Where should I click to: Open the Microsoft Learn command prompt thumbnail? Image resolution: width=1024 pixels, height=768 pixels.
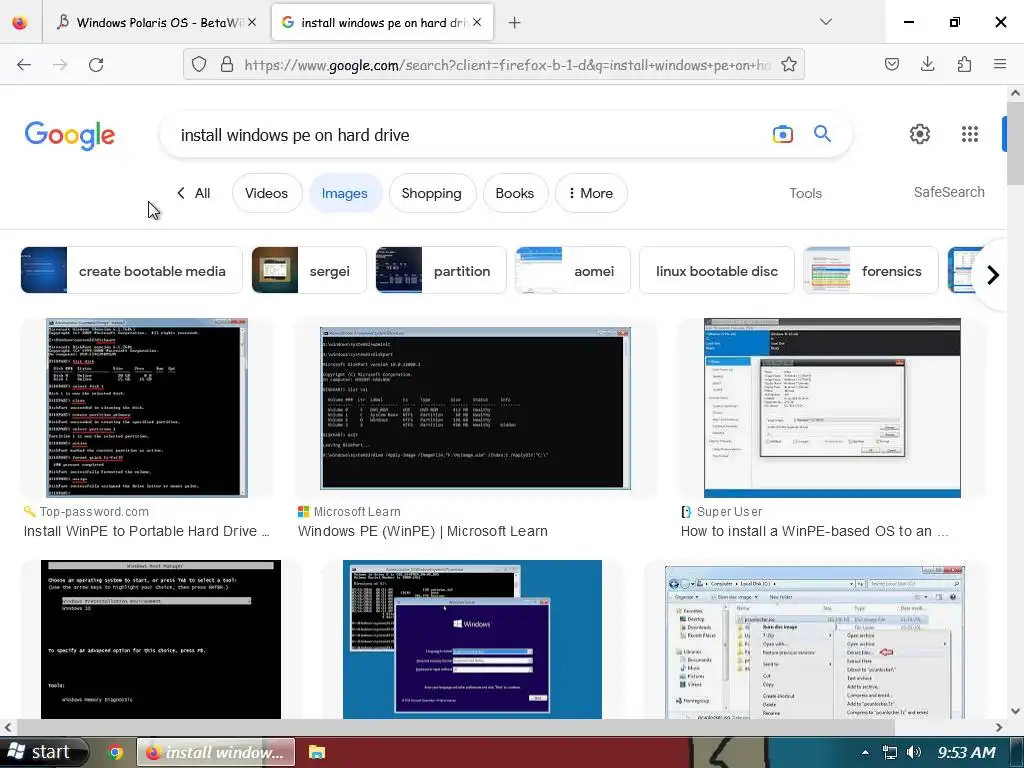(x=475, y=408)
